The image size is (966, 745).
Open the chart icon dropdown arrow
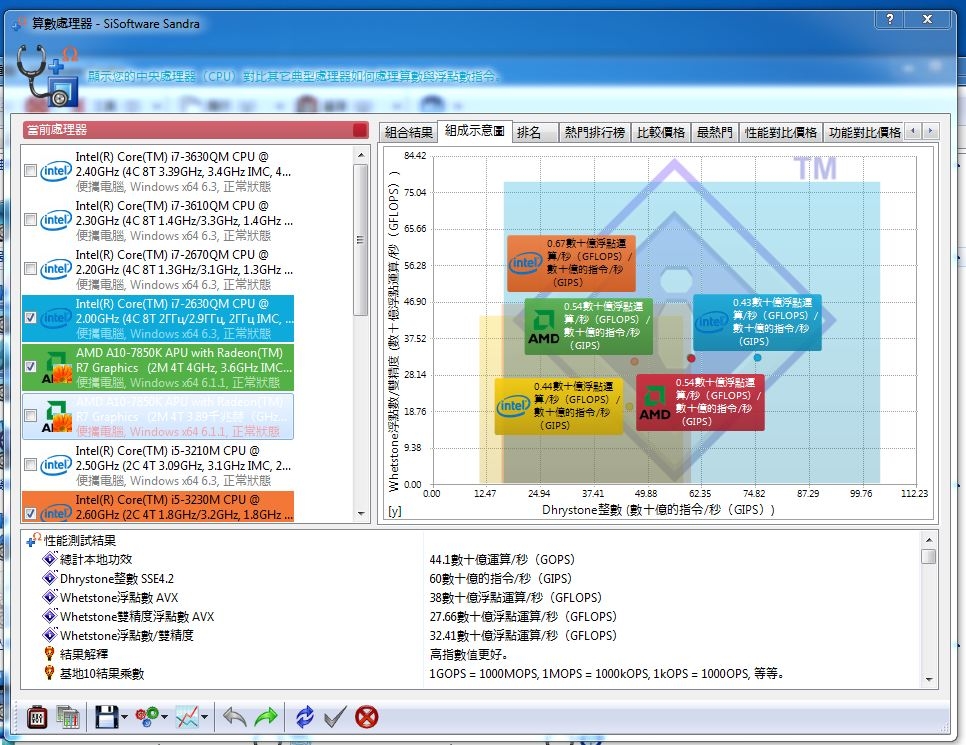[x=205, y=717]
